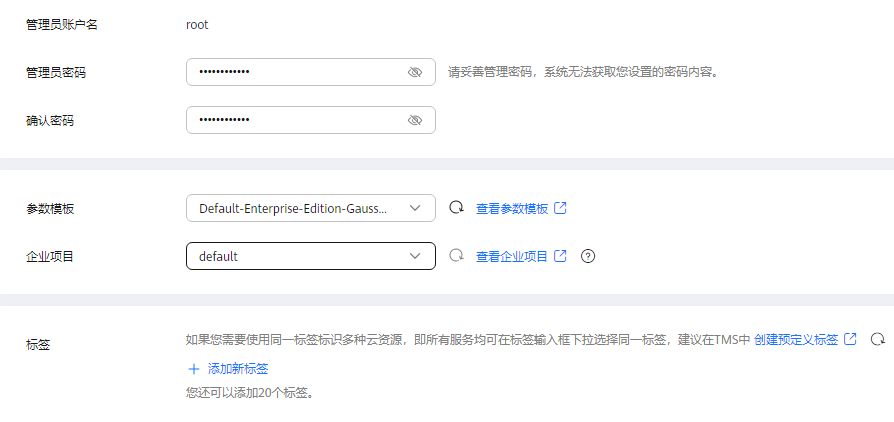Click the external link icon beside 创建预定义标签
The width and height of the screenshot is (894, 422).
click(850, 339)
